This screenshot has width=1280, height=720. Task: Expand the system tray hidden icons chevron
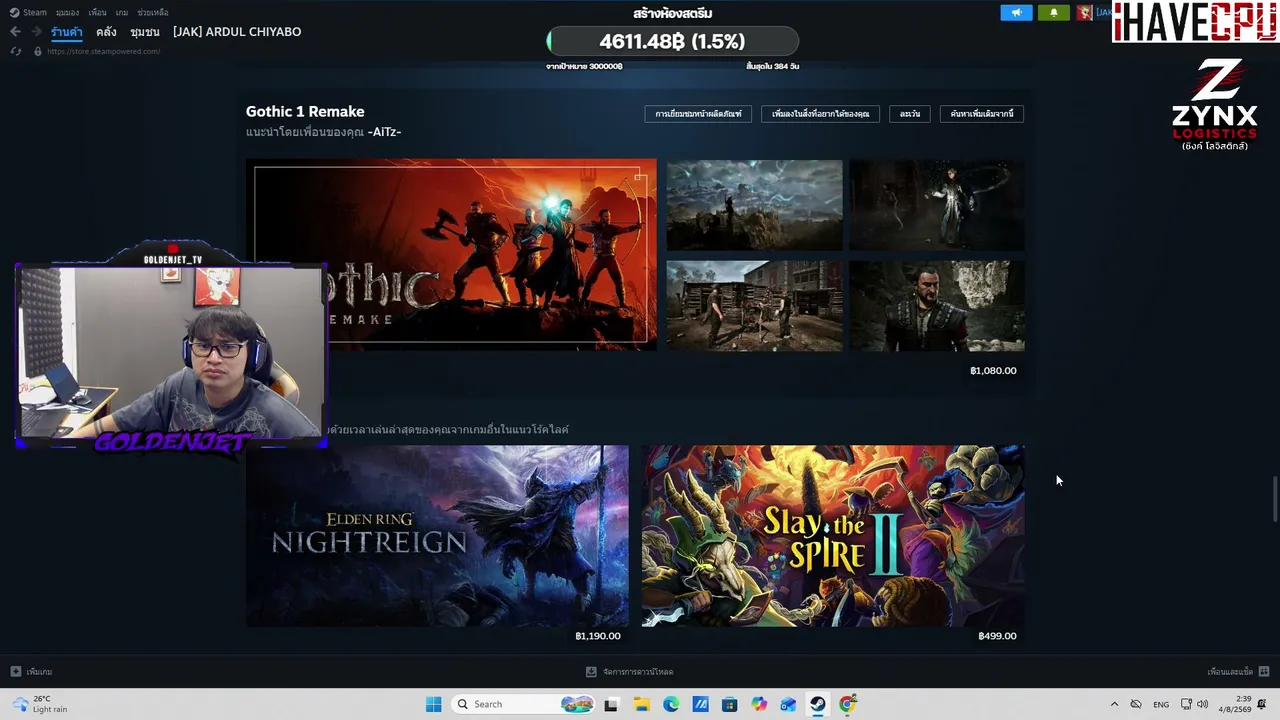point(1114,704)
